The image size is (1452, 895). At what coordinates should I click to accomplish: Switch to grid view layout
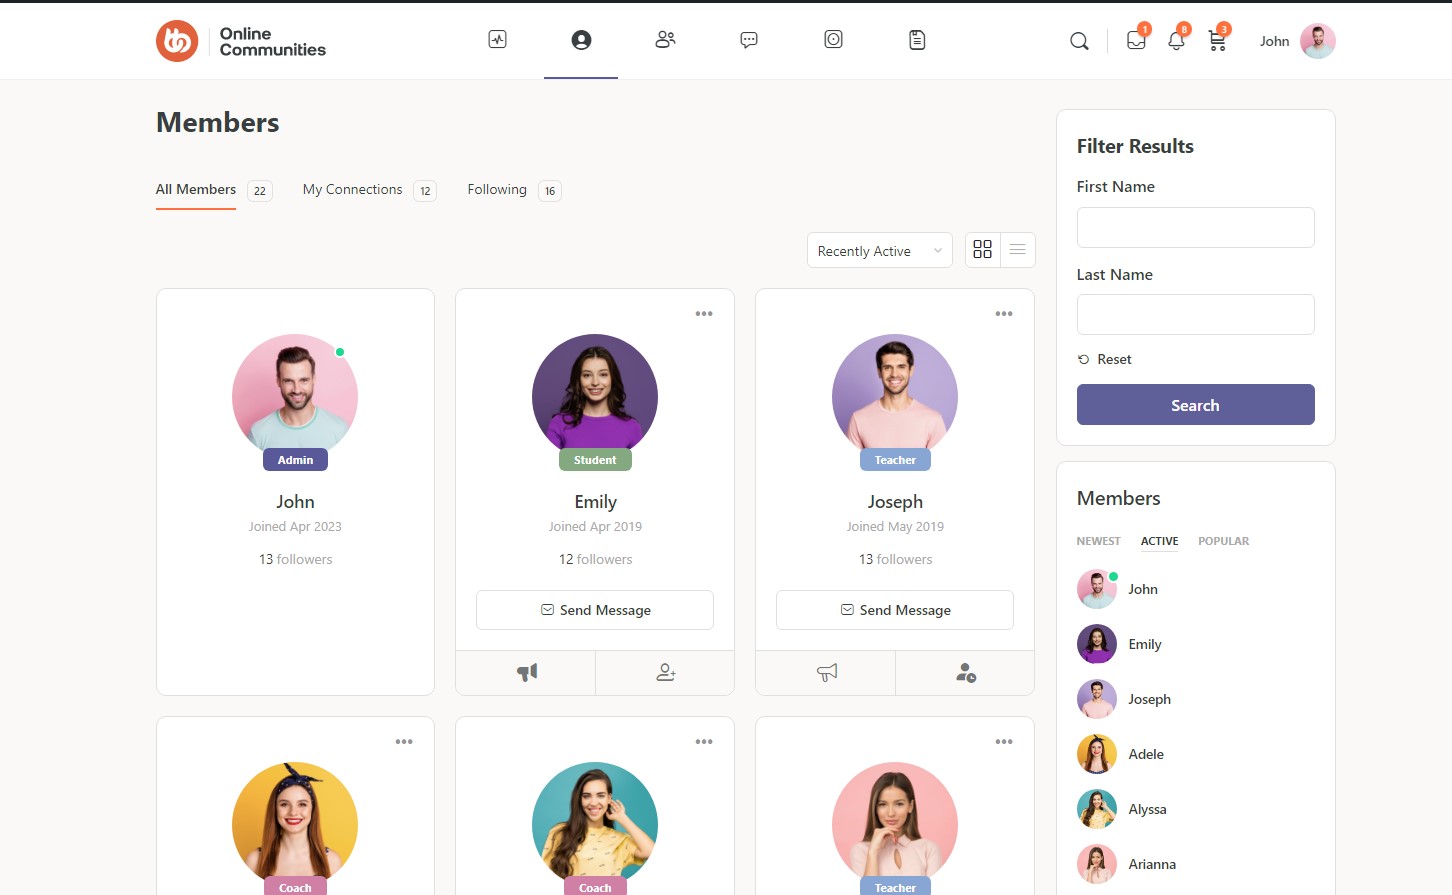click(983, 250)
